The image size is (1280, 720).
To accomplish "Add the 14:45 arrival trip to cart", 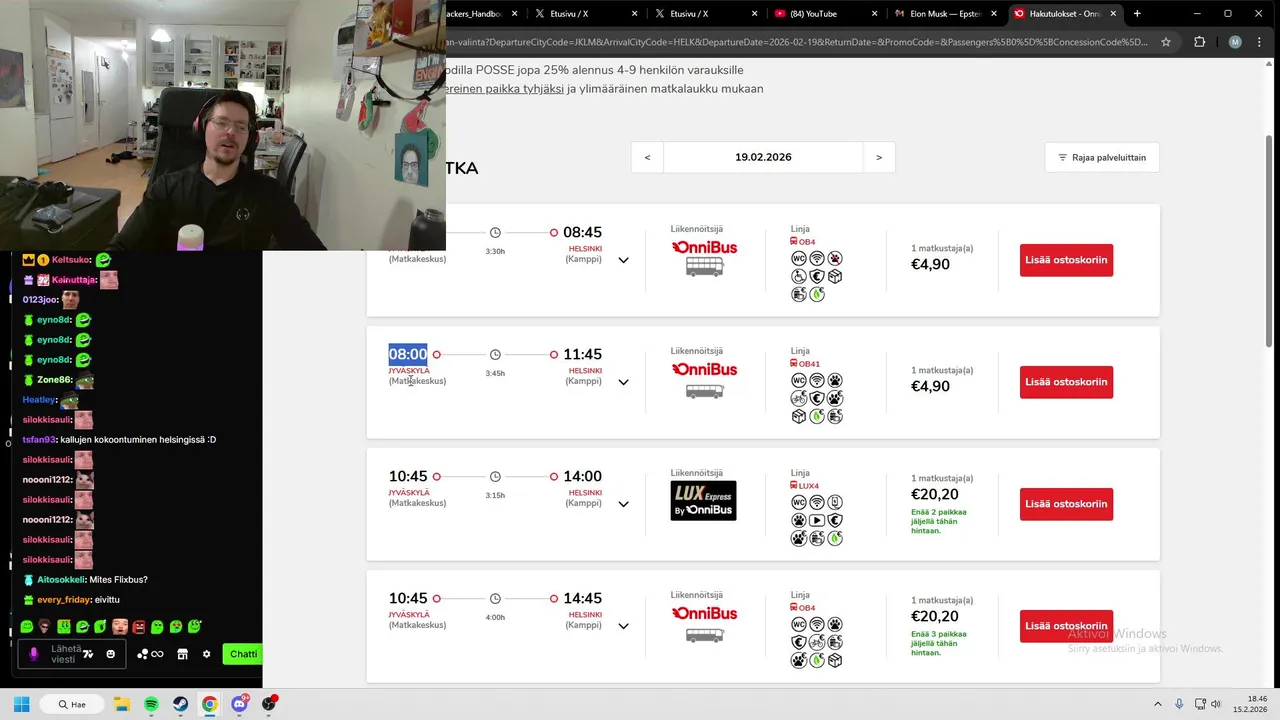I will [x=1066, y=626].
